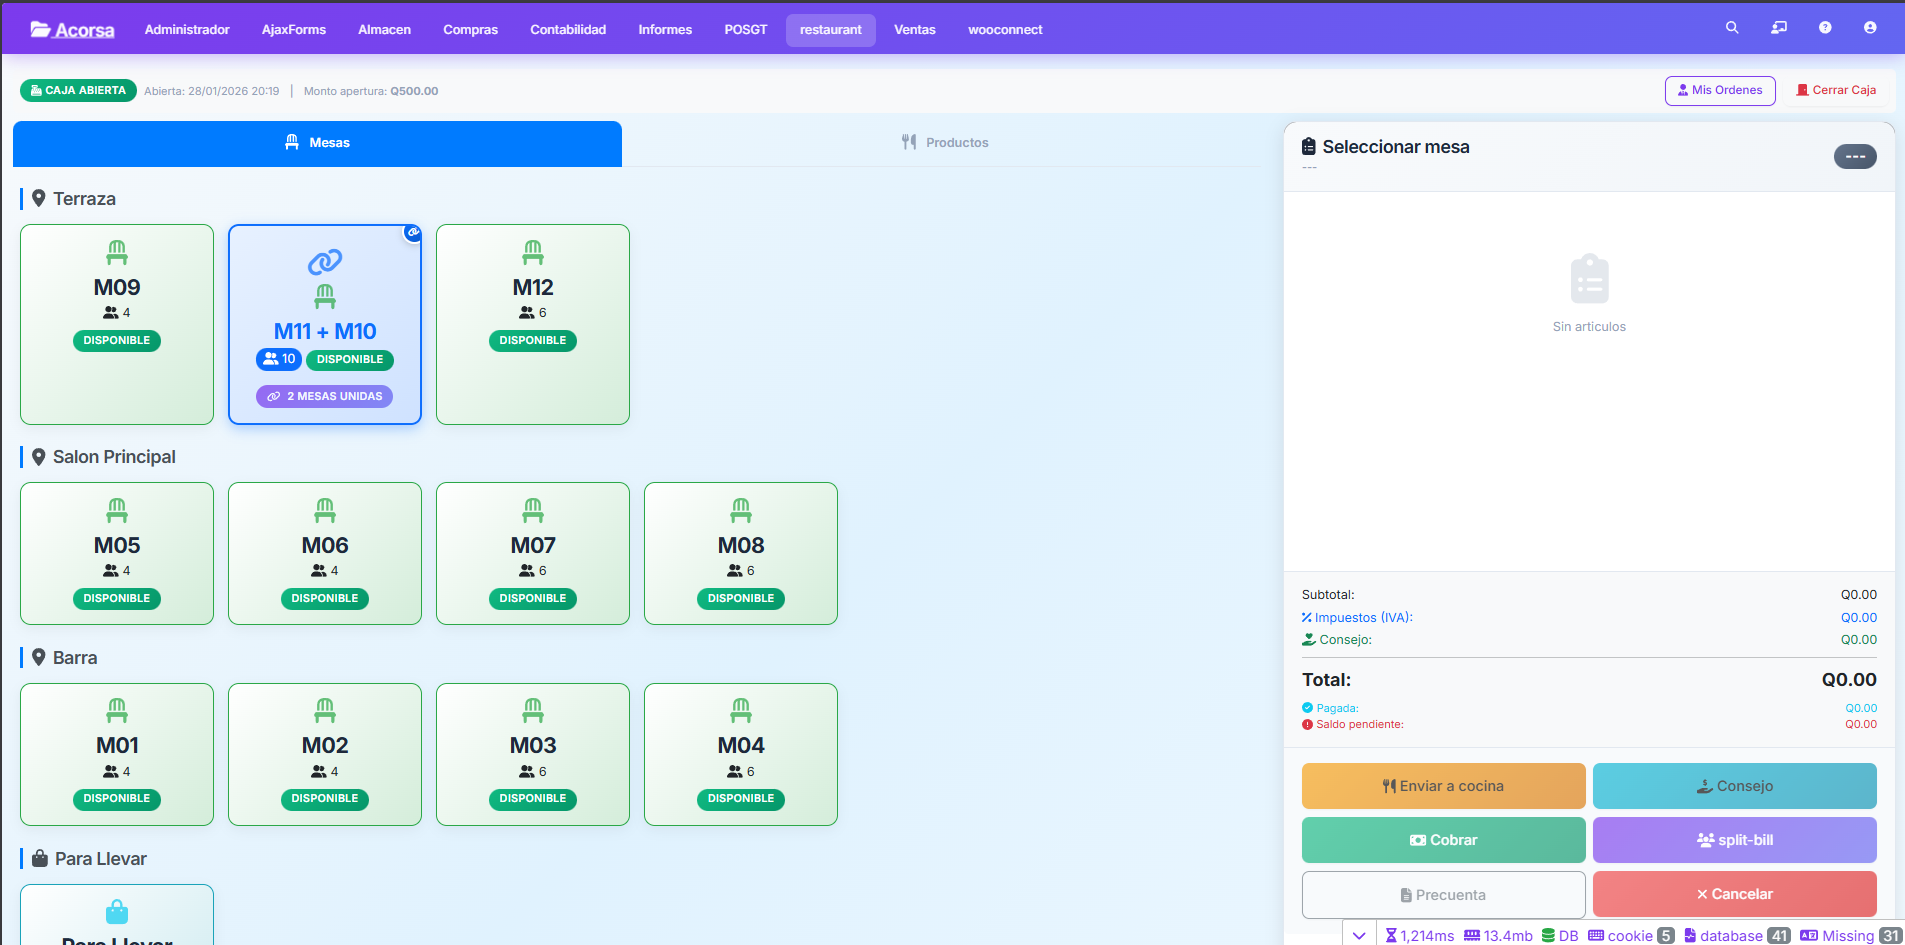Screen dimensions: 1905x945
Task: Click the screen share icon in header
Action: pyautogui.click(x=1779, y=28)
